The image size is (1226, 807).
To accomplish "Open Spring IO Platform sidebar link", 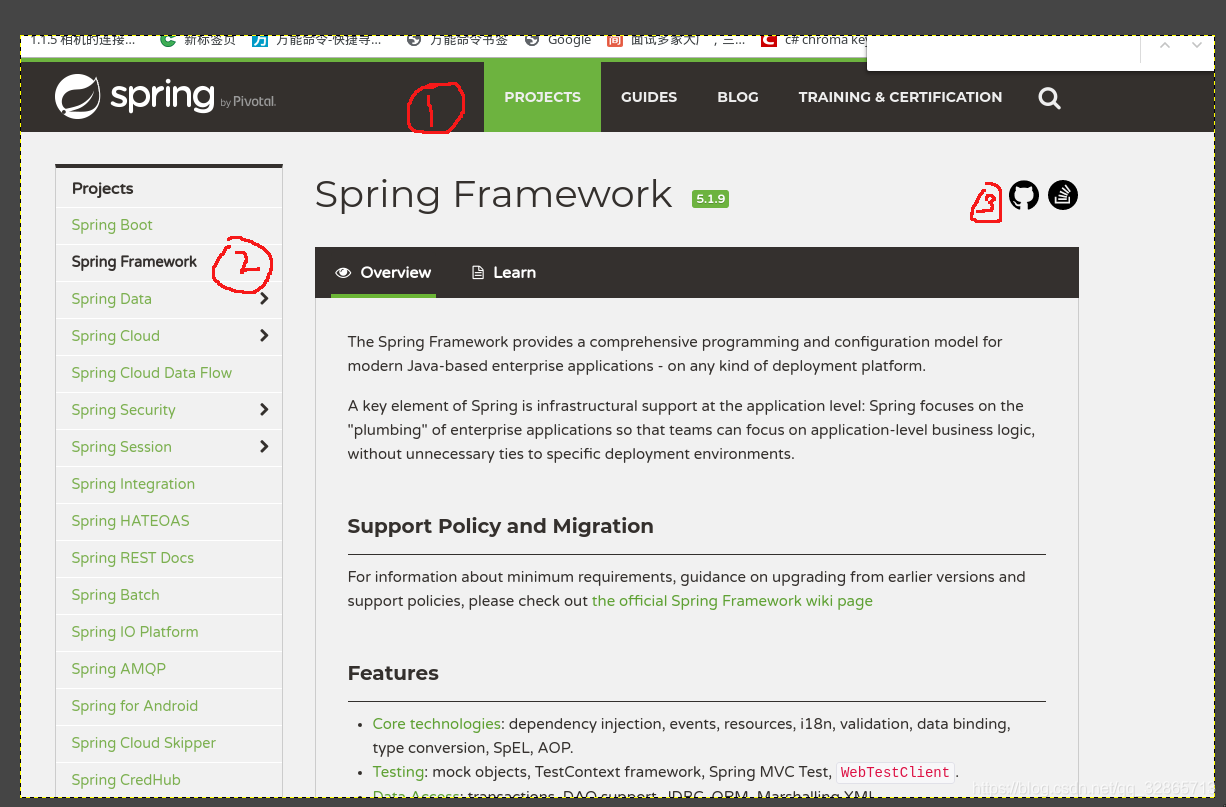I will click(x=135, y=632).
